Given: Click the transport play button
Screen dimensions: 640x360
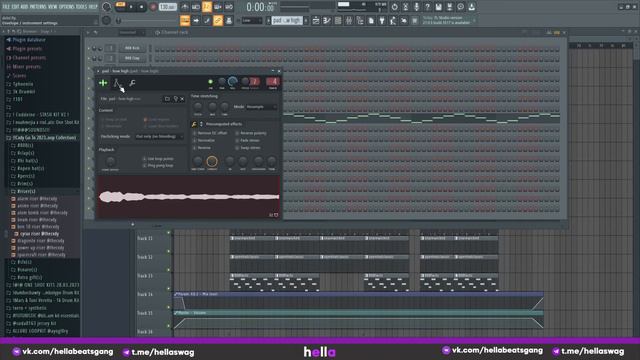Looking at the screenshot, I should [x=131, y=7].
